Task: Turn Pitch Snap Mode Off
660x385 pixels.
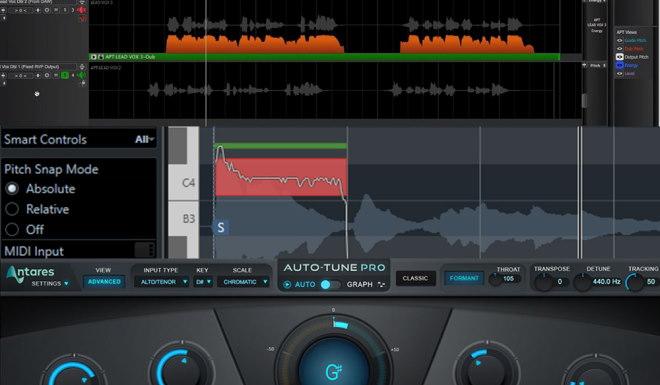Action: (12, 229)
